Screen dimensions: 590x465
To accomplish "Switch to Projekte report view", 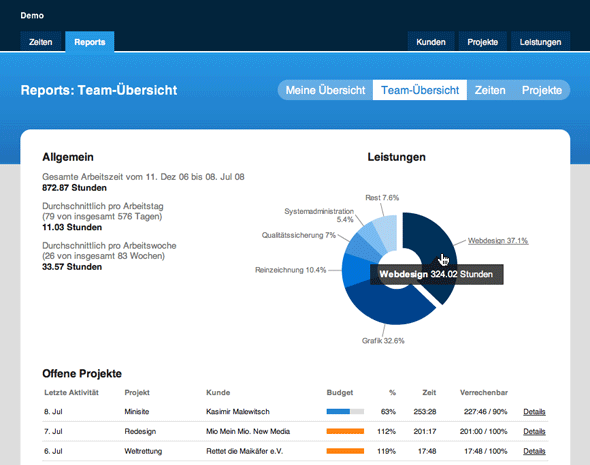I will point(542,90).
